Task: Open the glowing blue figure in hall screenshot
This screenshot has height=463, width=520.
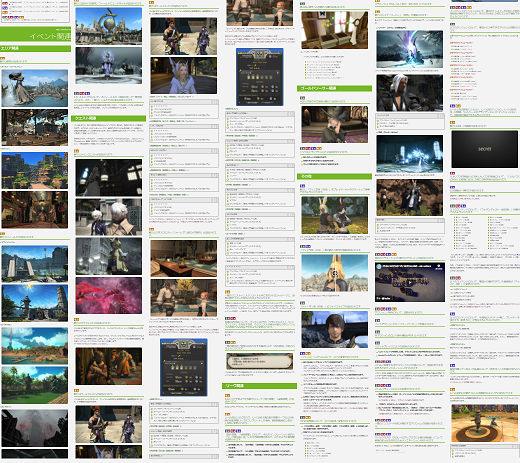Action: pos(410,154)
